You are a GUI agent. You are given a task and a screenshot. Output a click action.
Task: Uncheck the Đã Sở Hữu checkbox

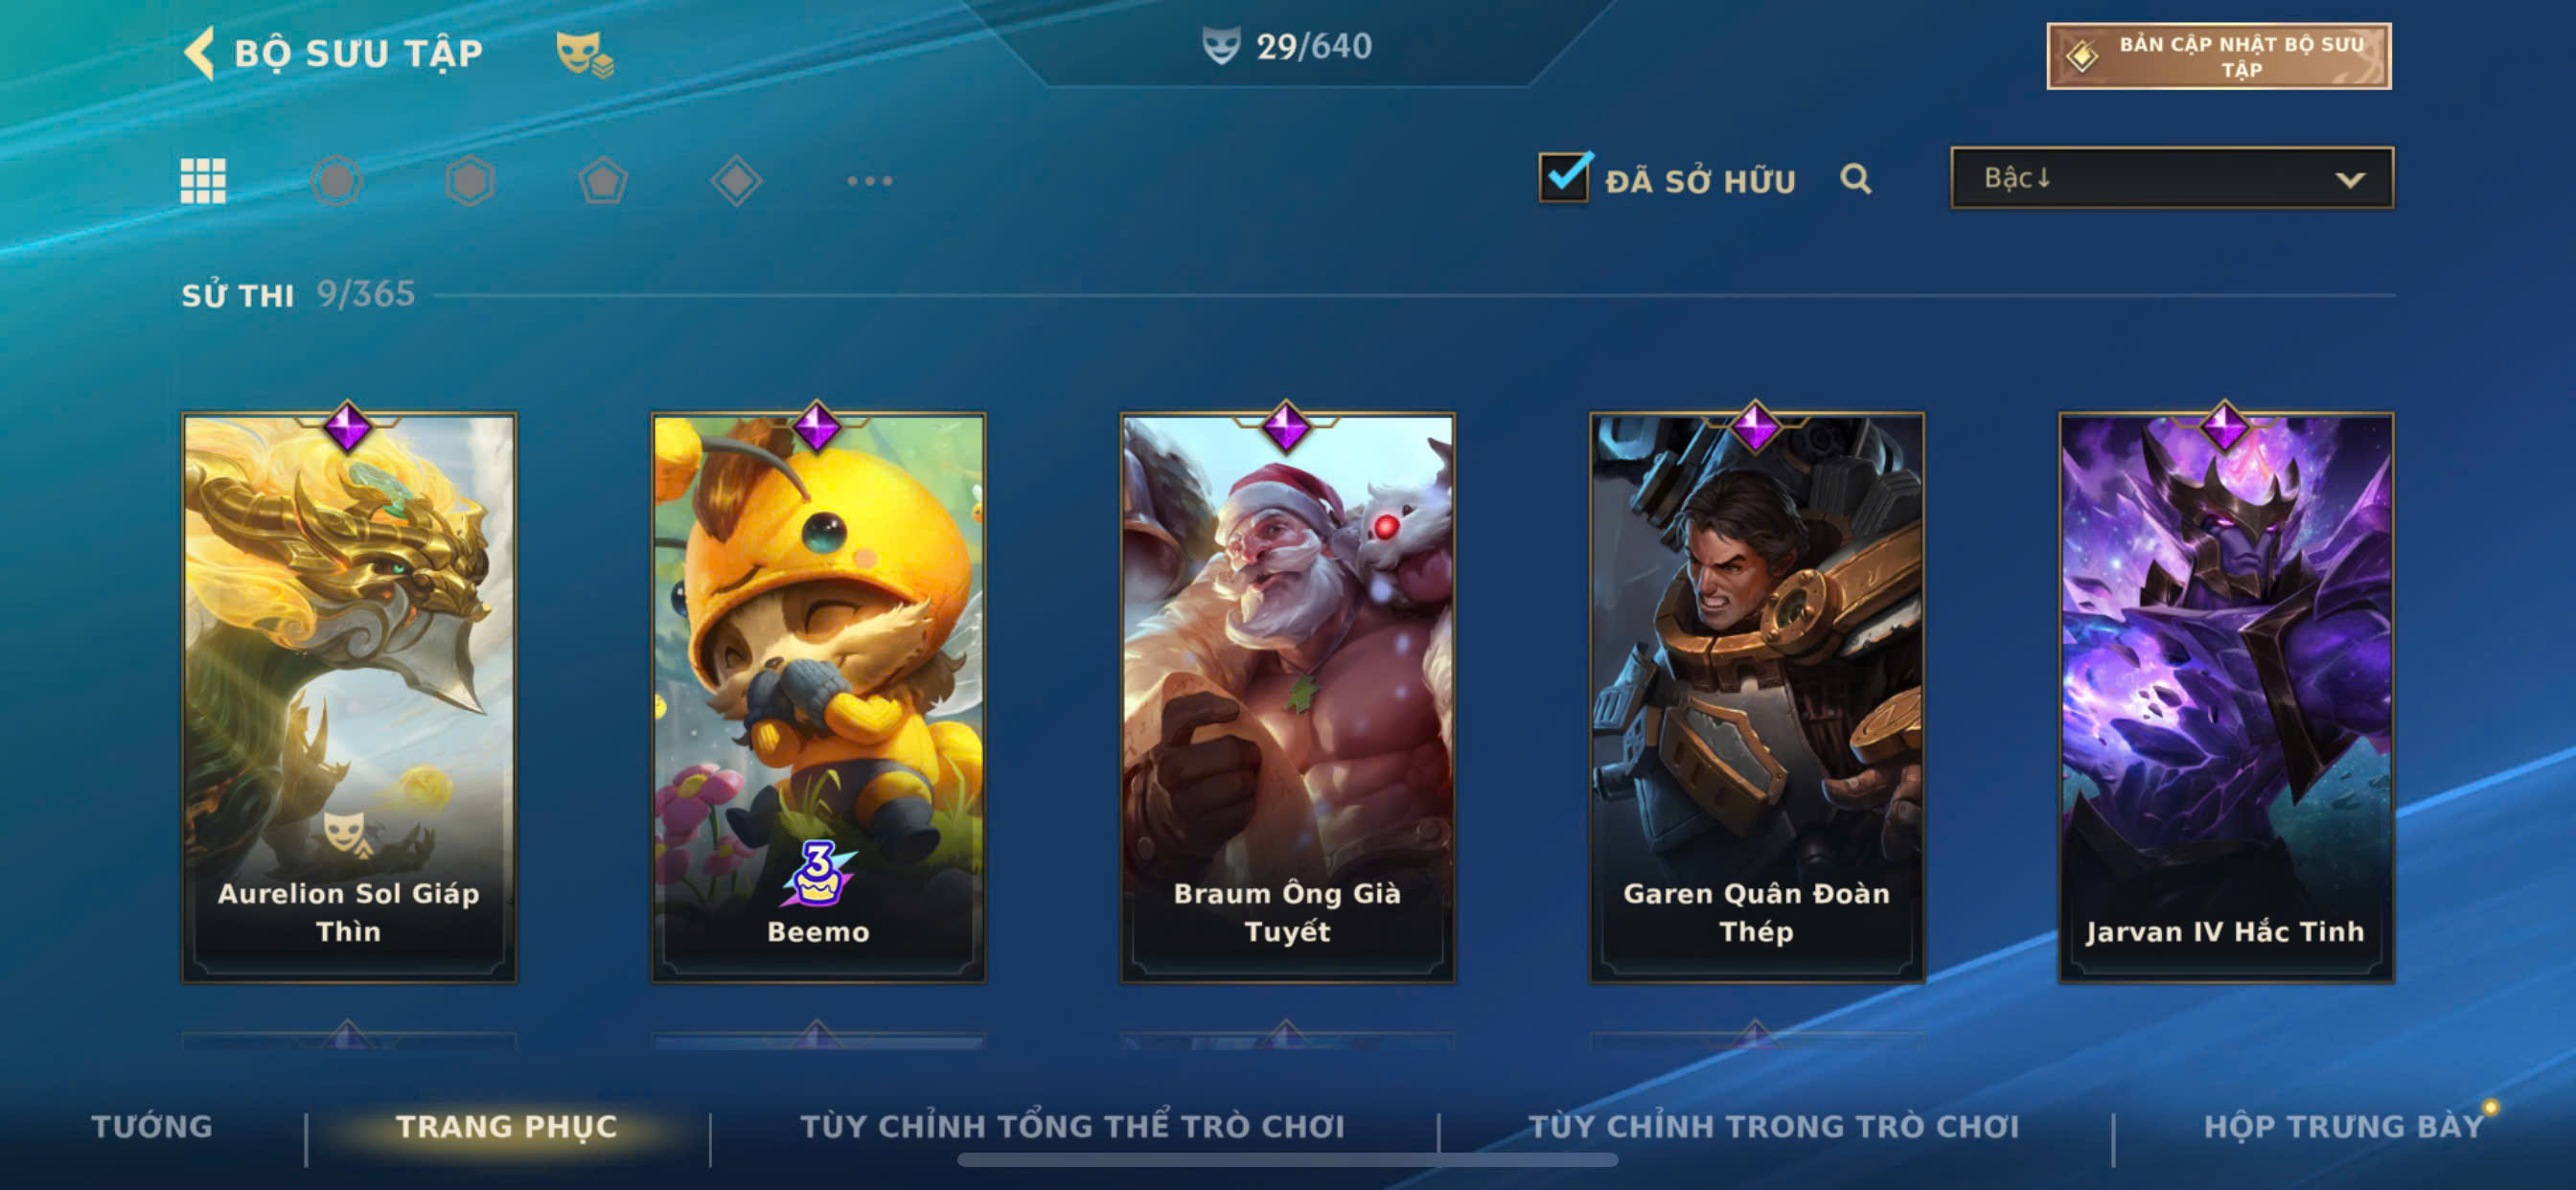coord(1564,177)
